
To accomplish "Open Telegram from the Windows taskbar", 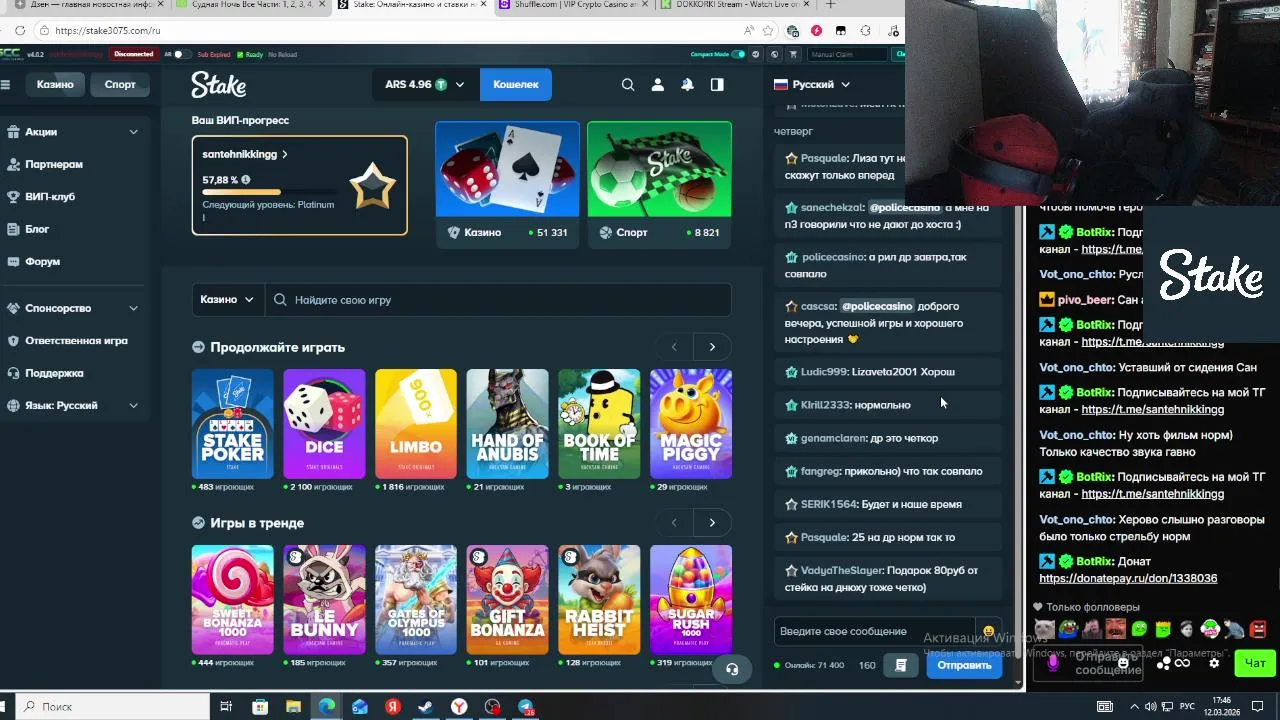I will 525,707.
